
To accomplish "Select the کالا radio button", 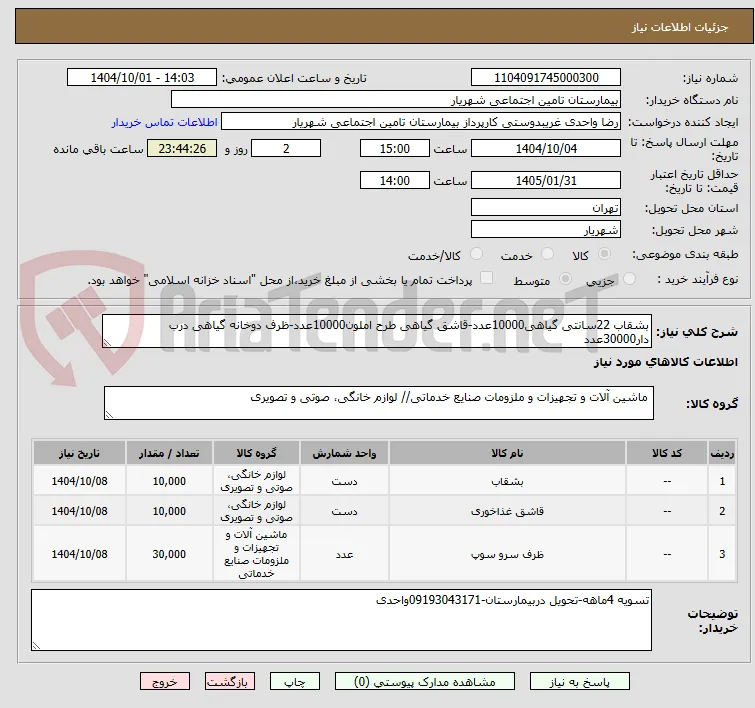I will click(x=604, y=253).
